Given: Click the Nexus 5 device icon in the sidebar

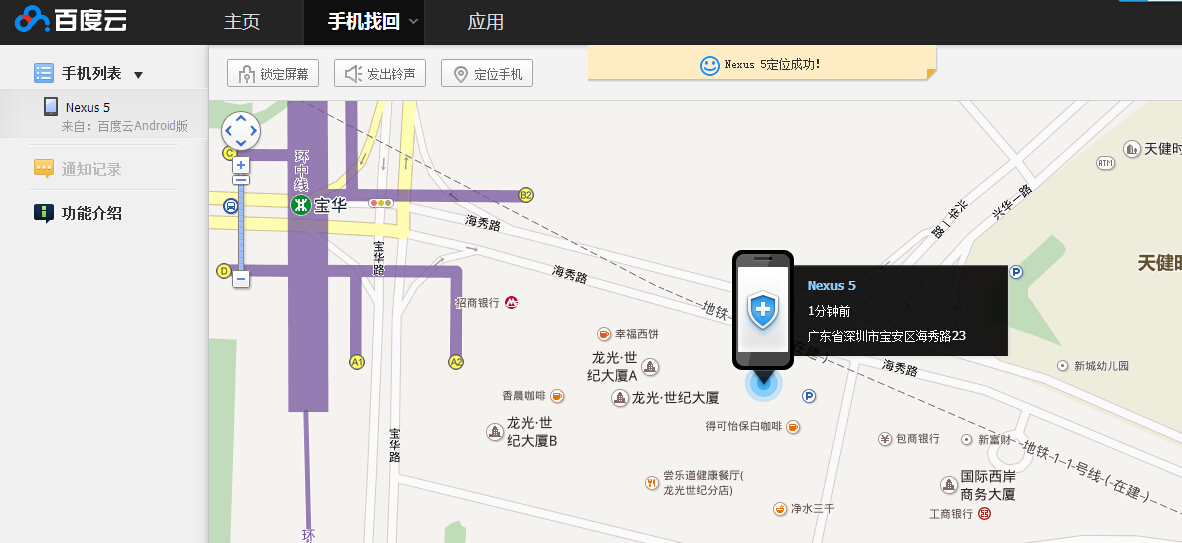Looking at the screenshot, I should tap(51, 106).
